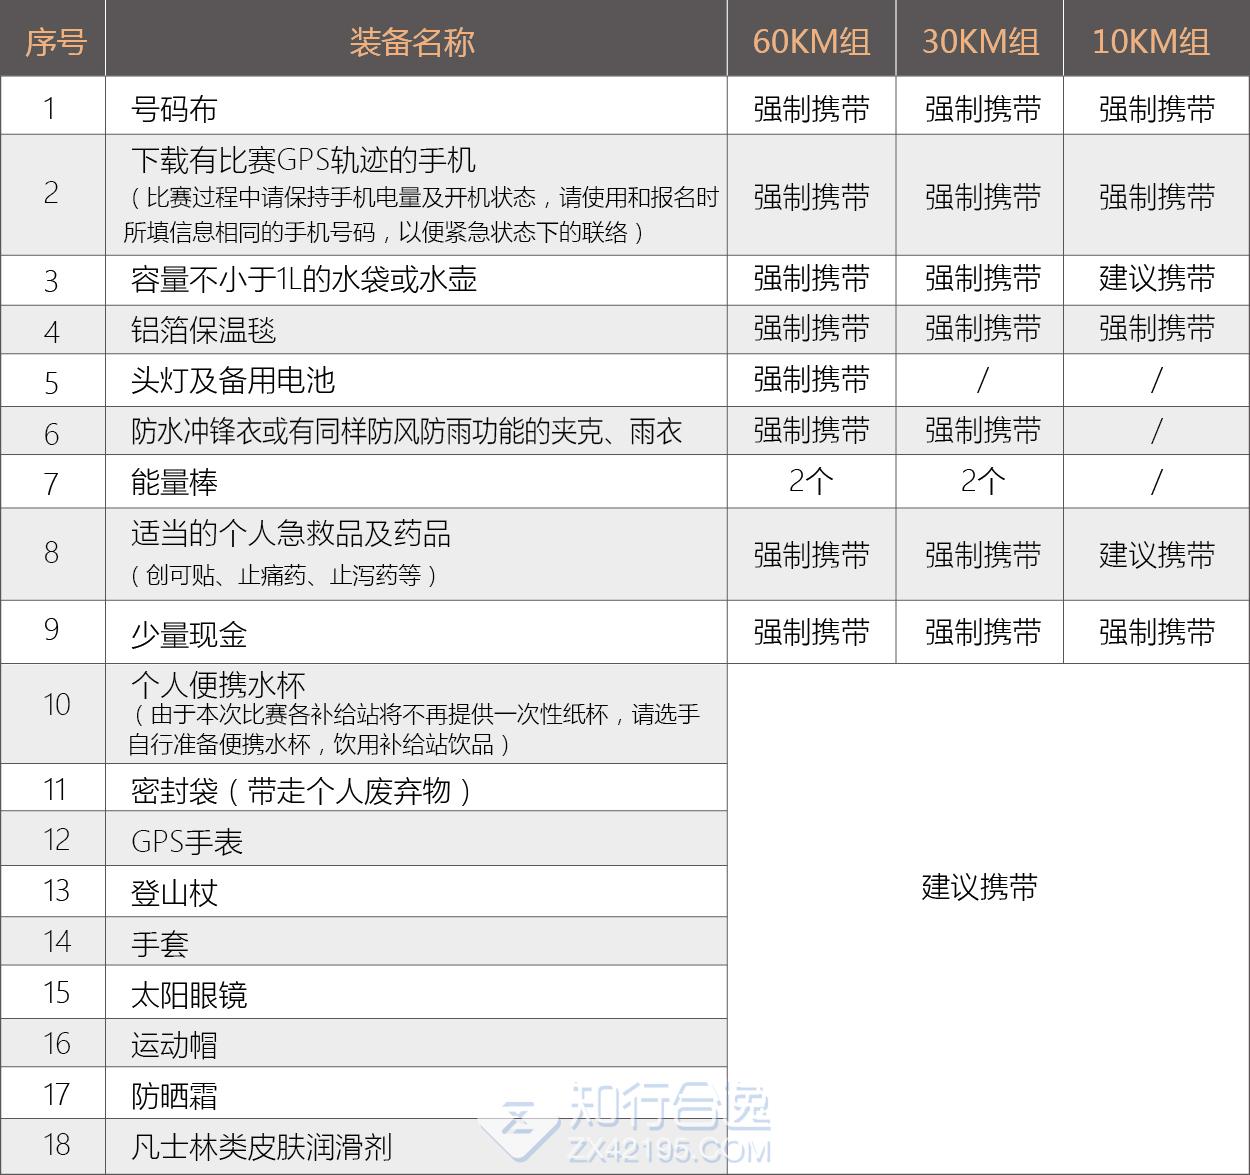1250x1175 pixels.
Task: Select the 太阳眼镜 row
Action: pyautogui.click(x=188, y=994)
